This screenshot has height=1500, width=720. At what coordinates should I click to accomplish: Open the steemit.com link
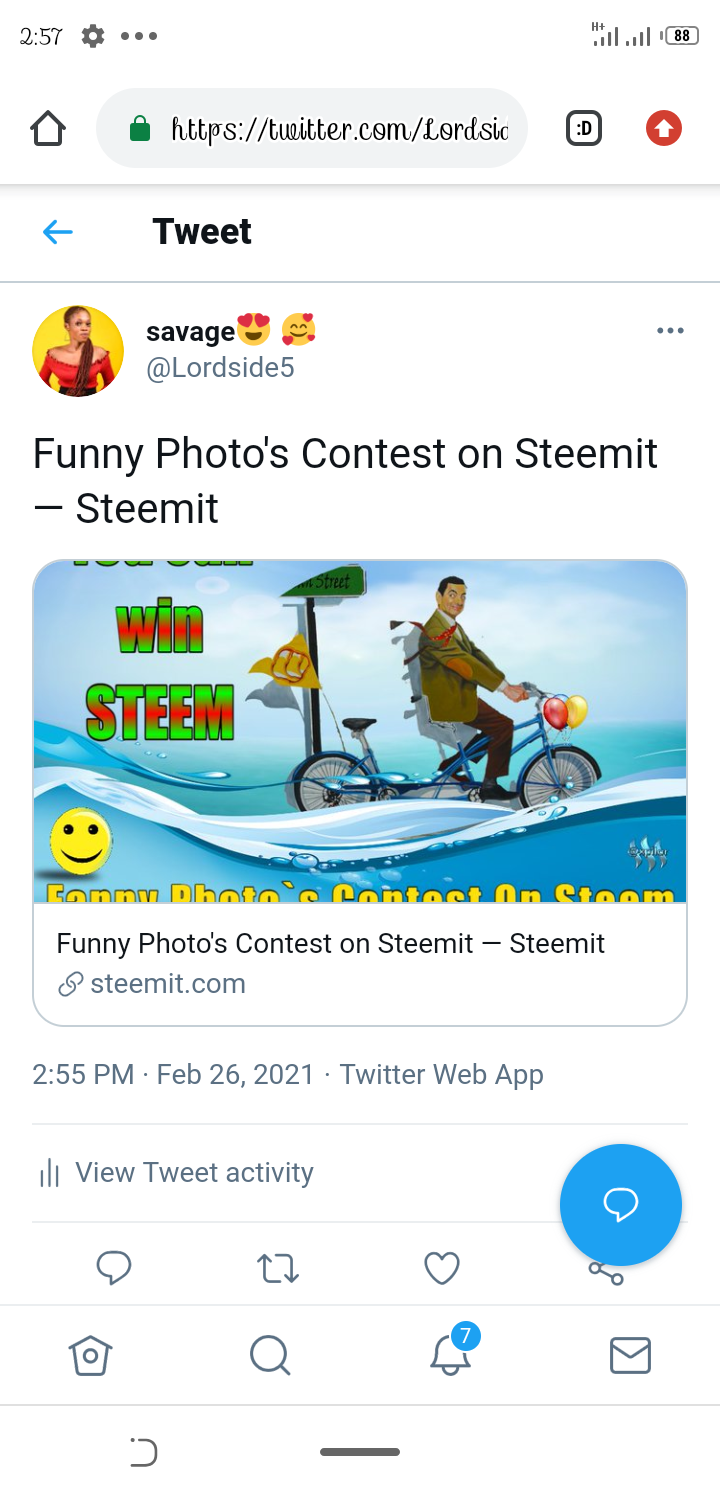point(167,984)
